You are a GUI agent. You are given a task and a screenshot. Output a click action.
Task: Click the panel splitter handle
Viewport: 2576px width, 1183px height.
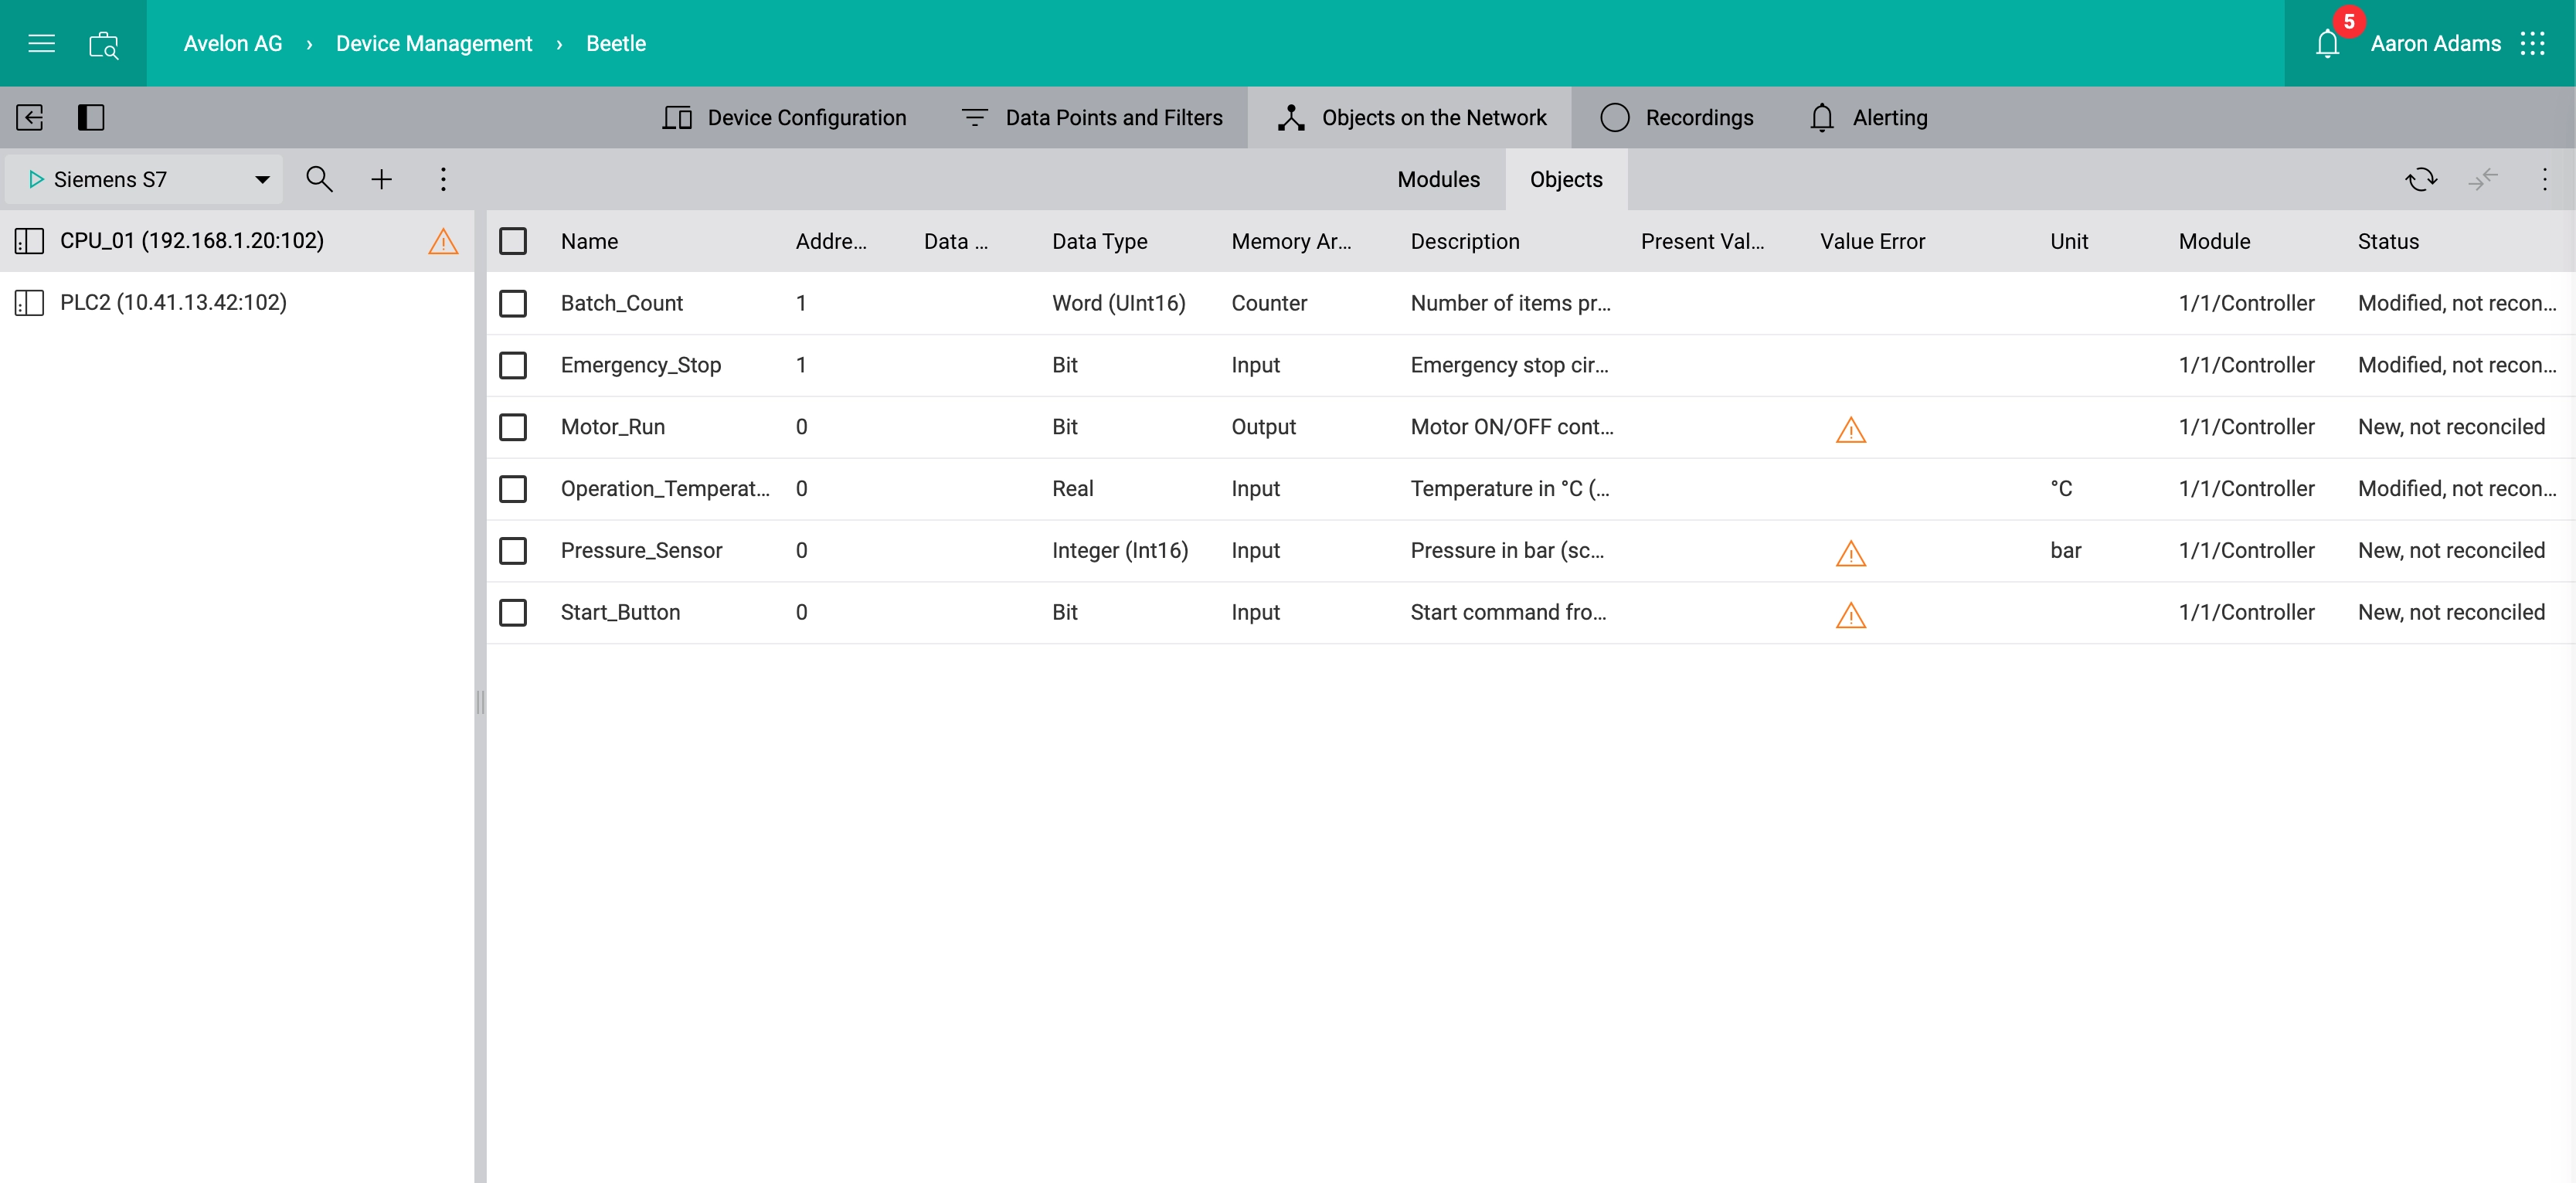480,702
